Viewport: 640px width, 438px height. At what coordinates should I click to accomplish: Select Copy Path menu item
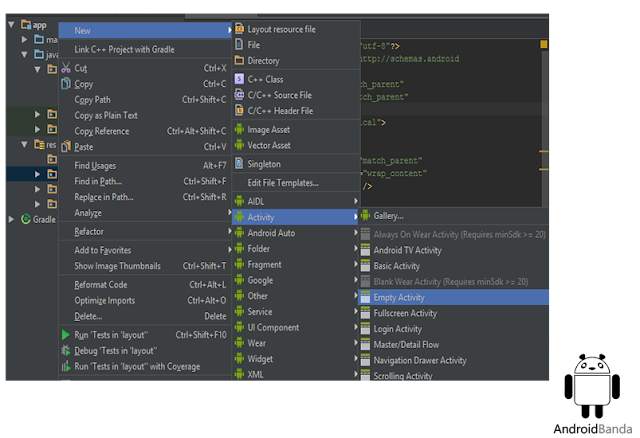tap(145, 100)
